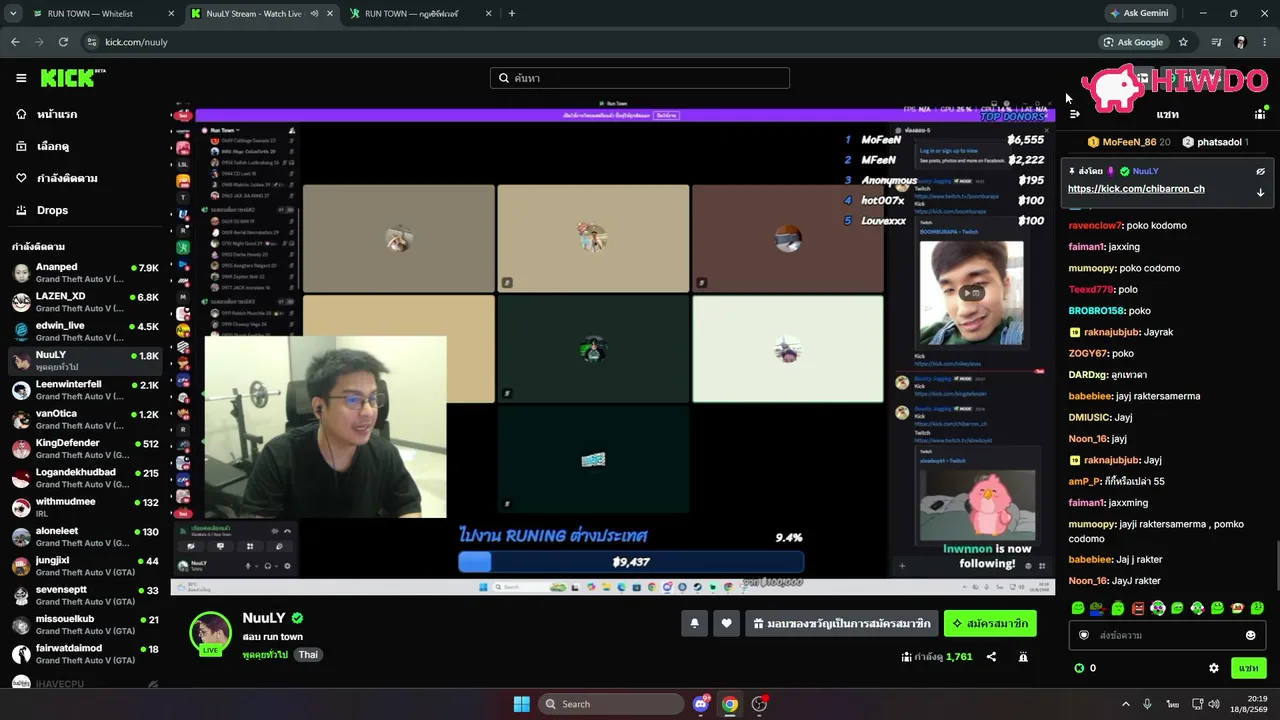Viewport: 1280px width, 720px height.
Task: Open the pinned kick.com/chibarron_ch link
Action: [1136, 189]
